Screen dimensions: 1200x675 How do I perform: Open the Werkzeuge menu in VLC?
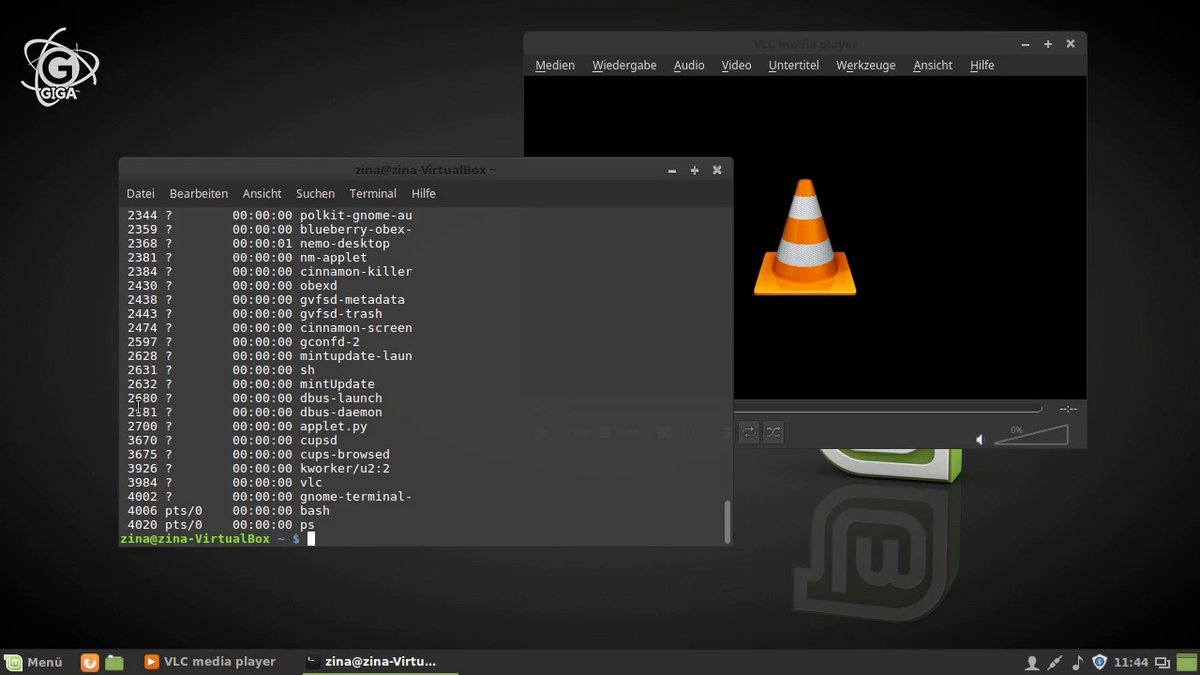click(865, 65)
